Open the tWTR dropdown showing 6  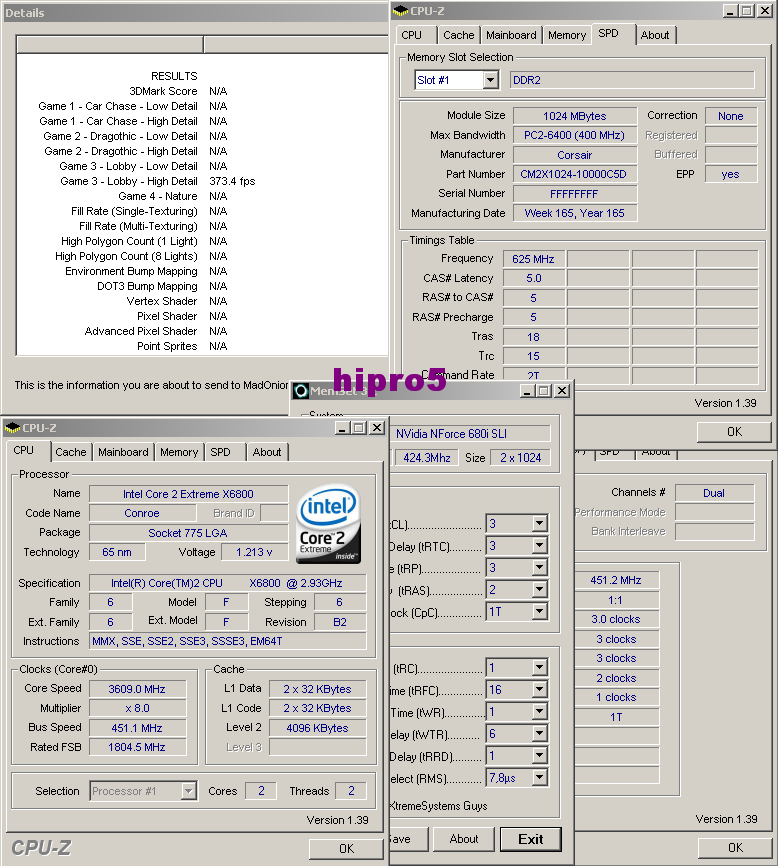click(x=539, y=733)
